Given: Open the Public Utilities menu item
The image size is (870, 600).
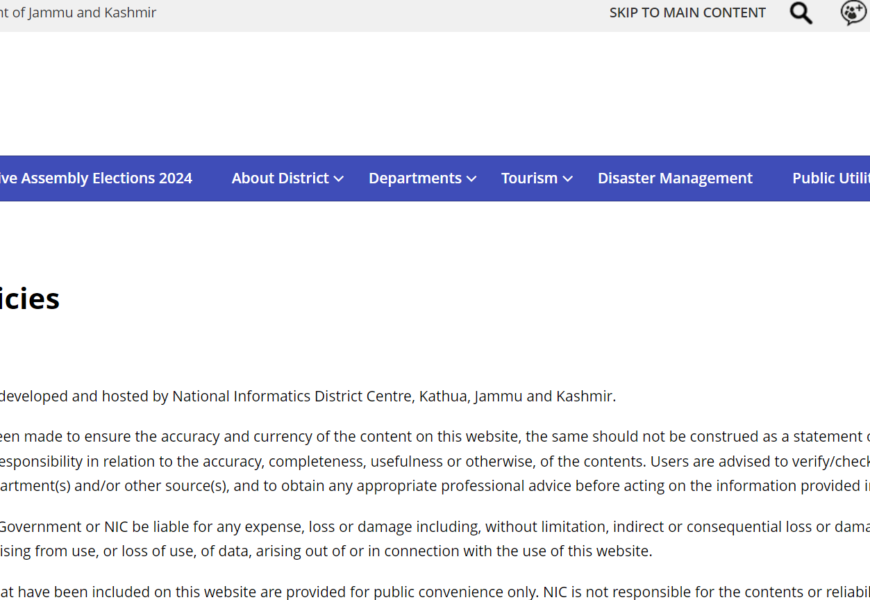Looking at the screenshot, I should click(x=830, y=178).
